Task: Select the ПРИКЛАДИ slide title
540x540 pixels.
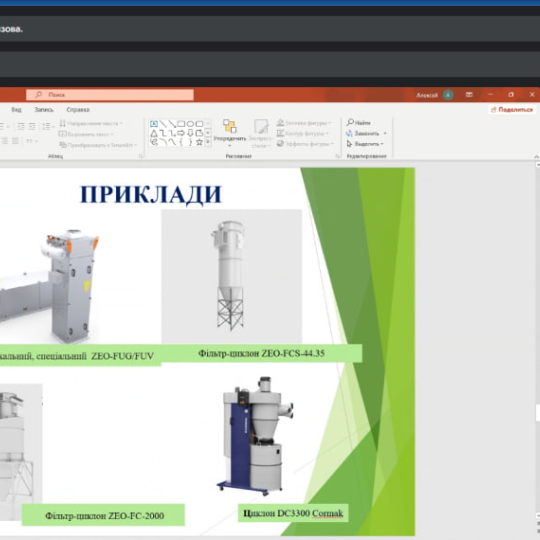Action: click(151, 195)
